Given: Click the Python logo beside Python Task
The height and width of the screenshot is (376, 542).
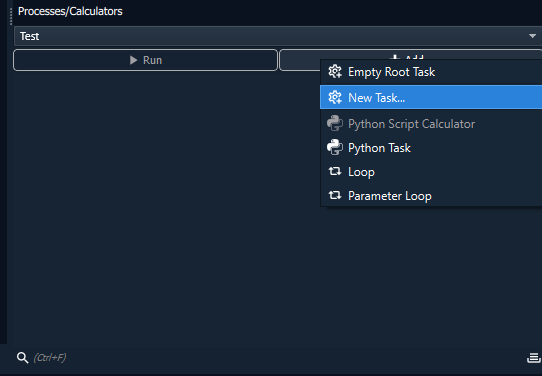Looking at the screenshot, I should pyautogui.click(x=335, y=148).
